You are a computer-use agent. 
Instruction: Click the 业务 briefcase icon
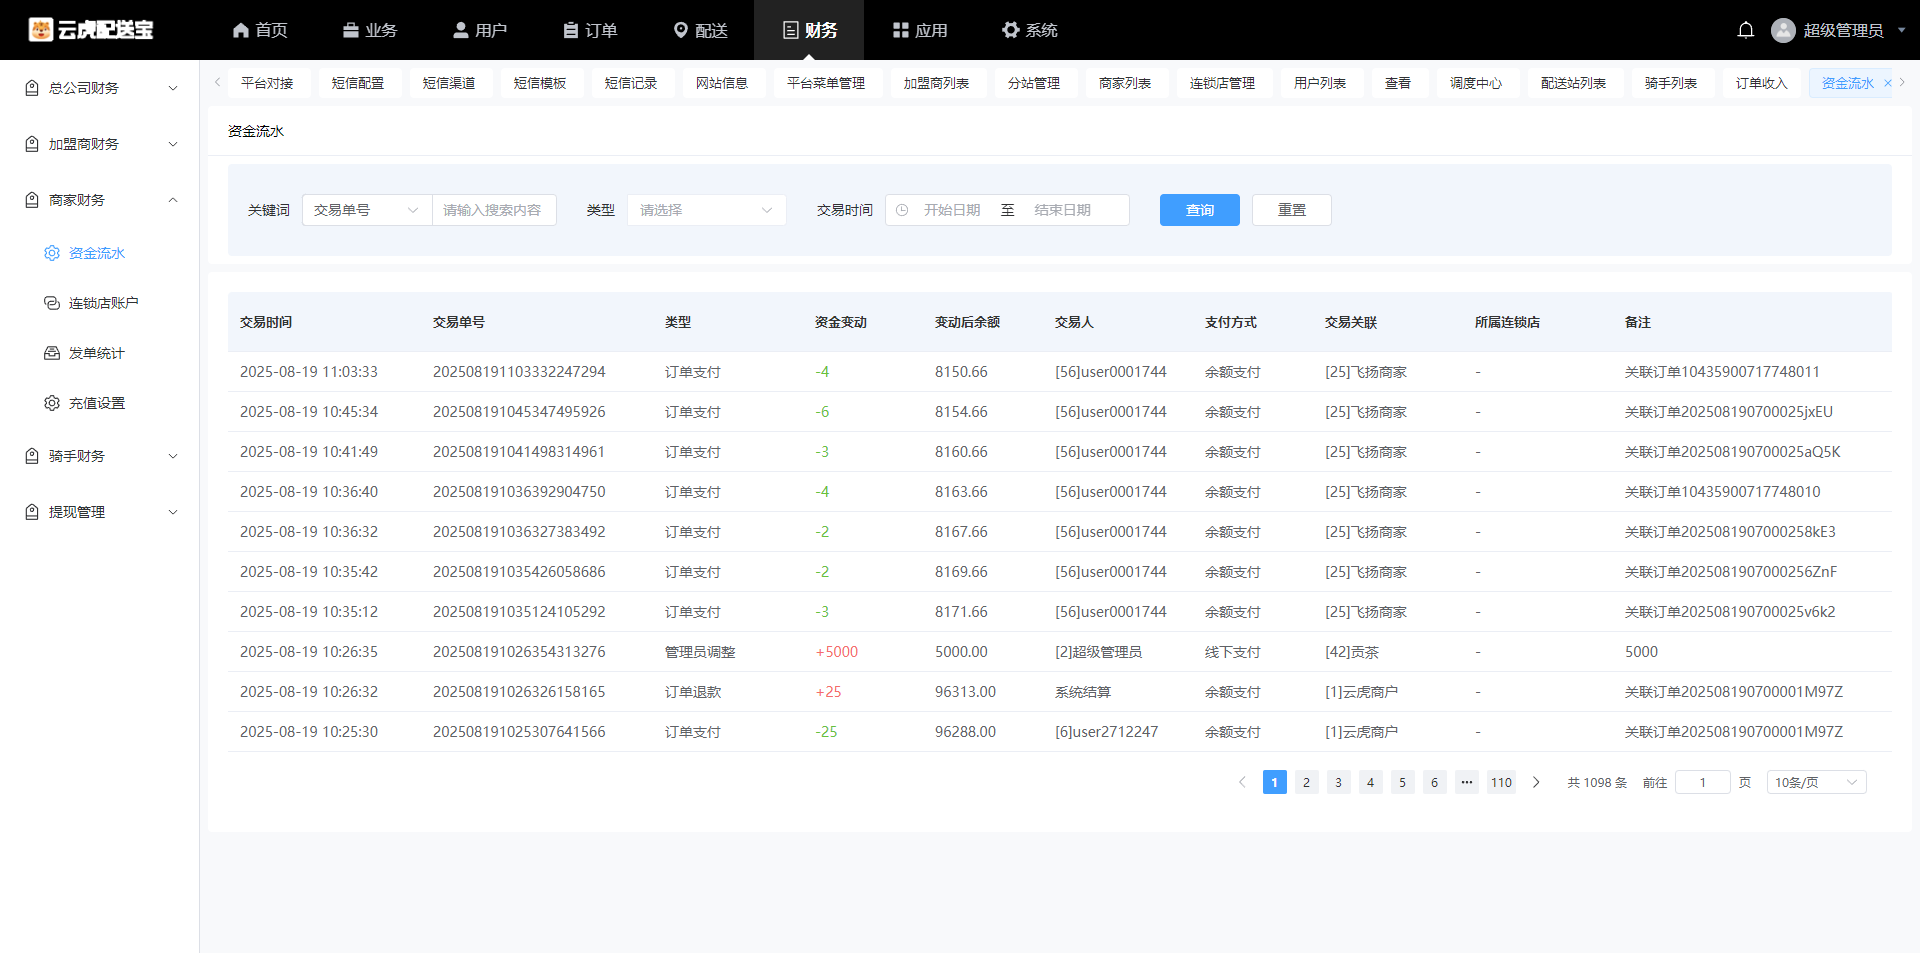pos(350,30)
